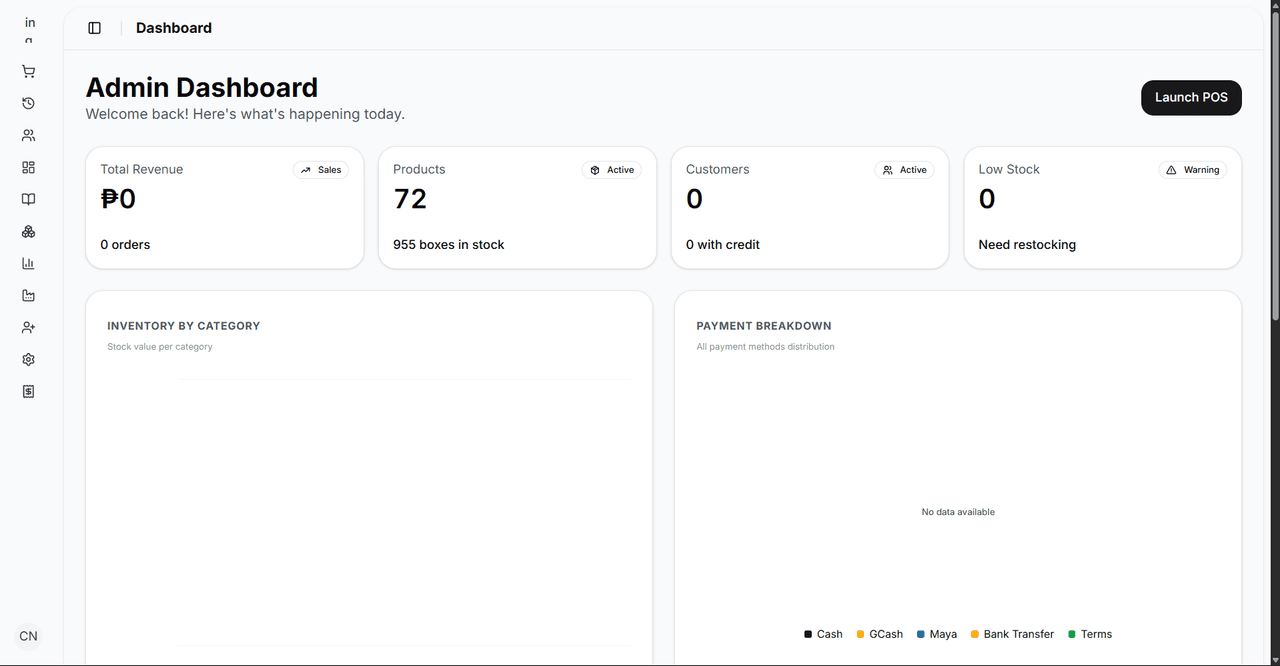Open the dollar receipt sidebar icon
This screenshot has width=1280, height=666.
[x=28, y=391]
